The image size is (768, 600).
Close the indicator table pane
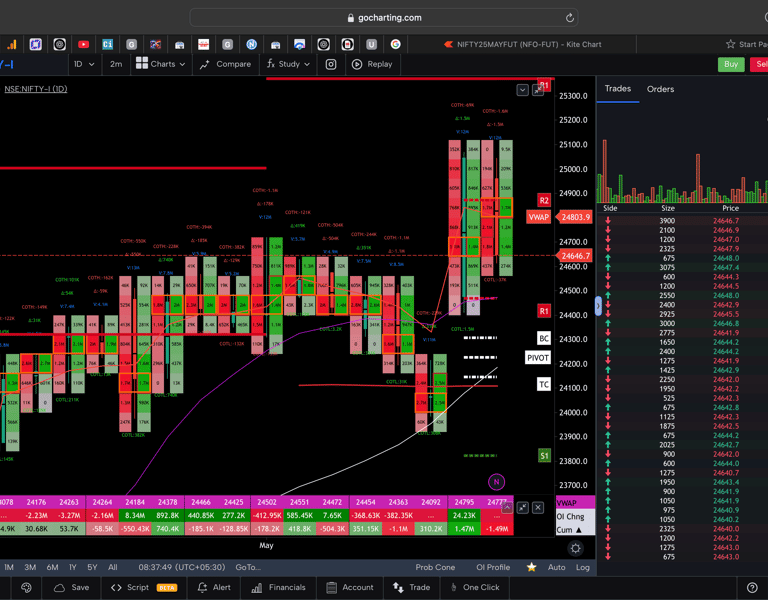coord(538,507)
